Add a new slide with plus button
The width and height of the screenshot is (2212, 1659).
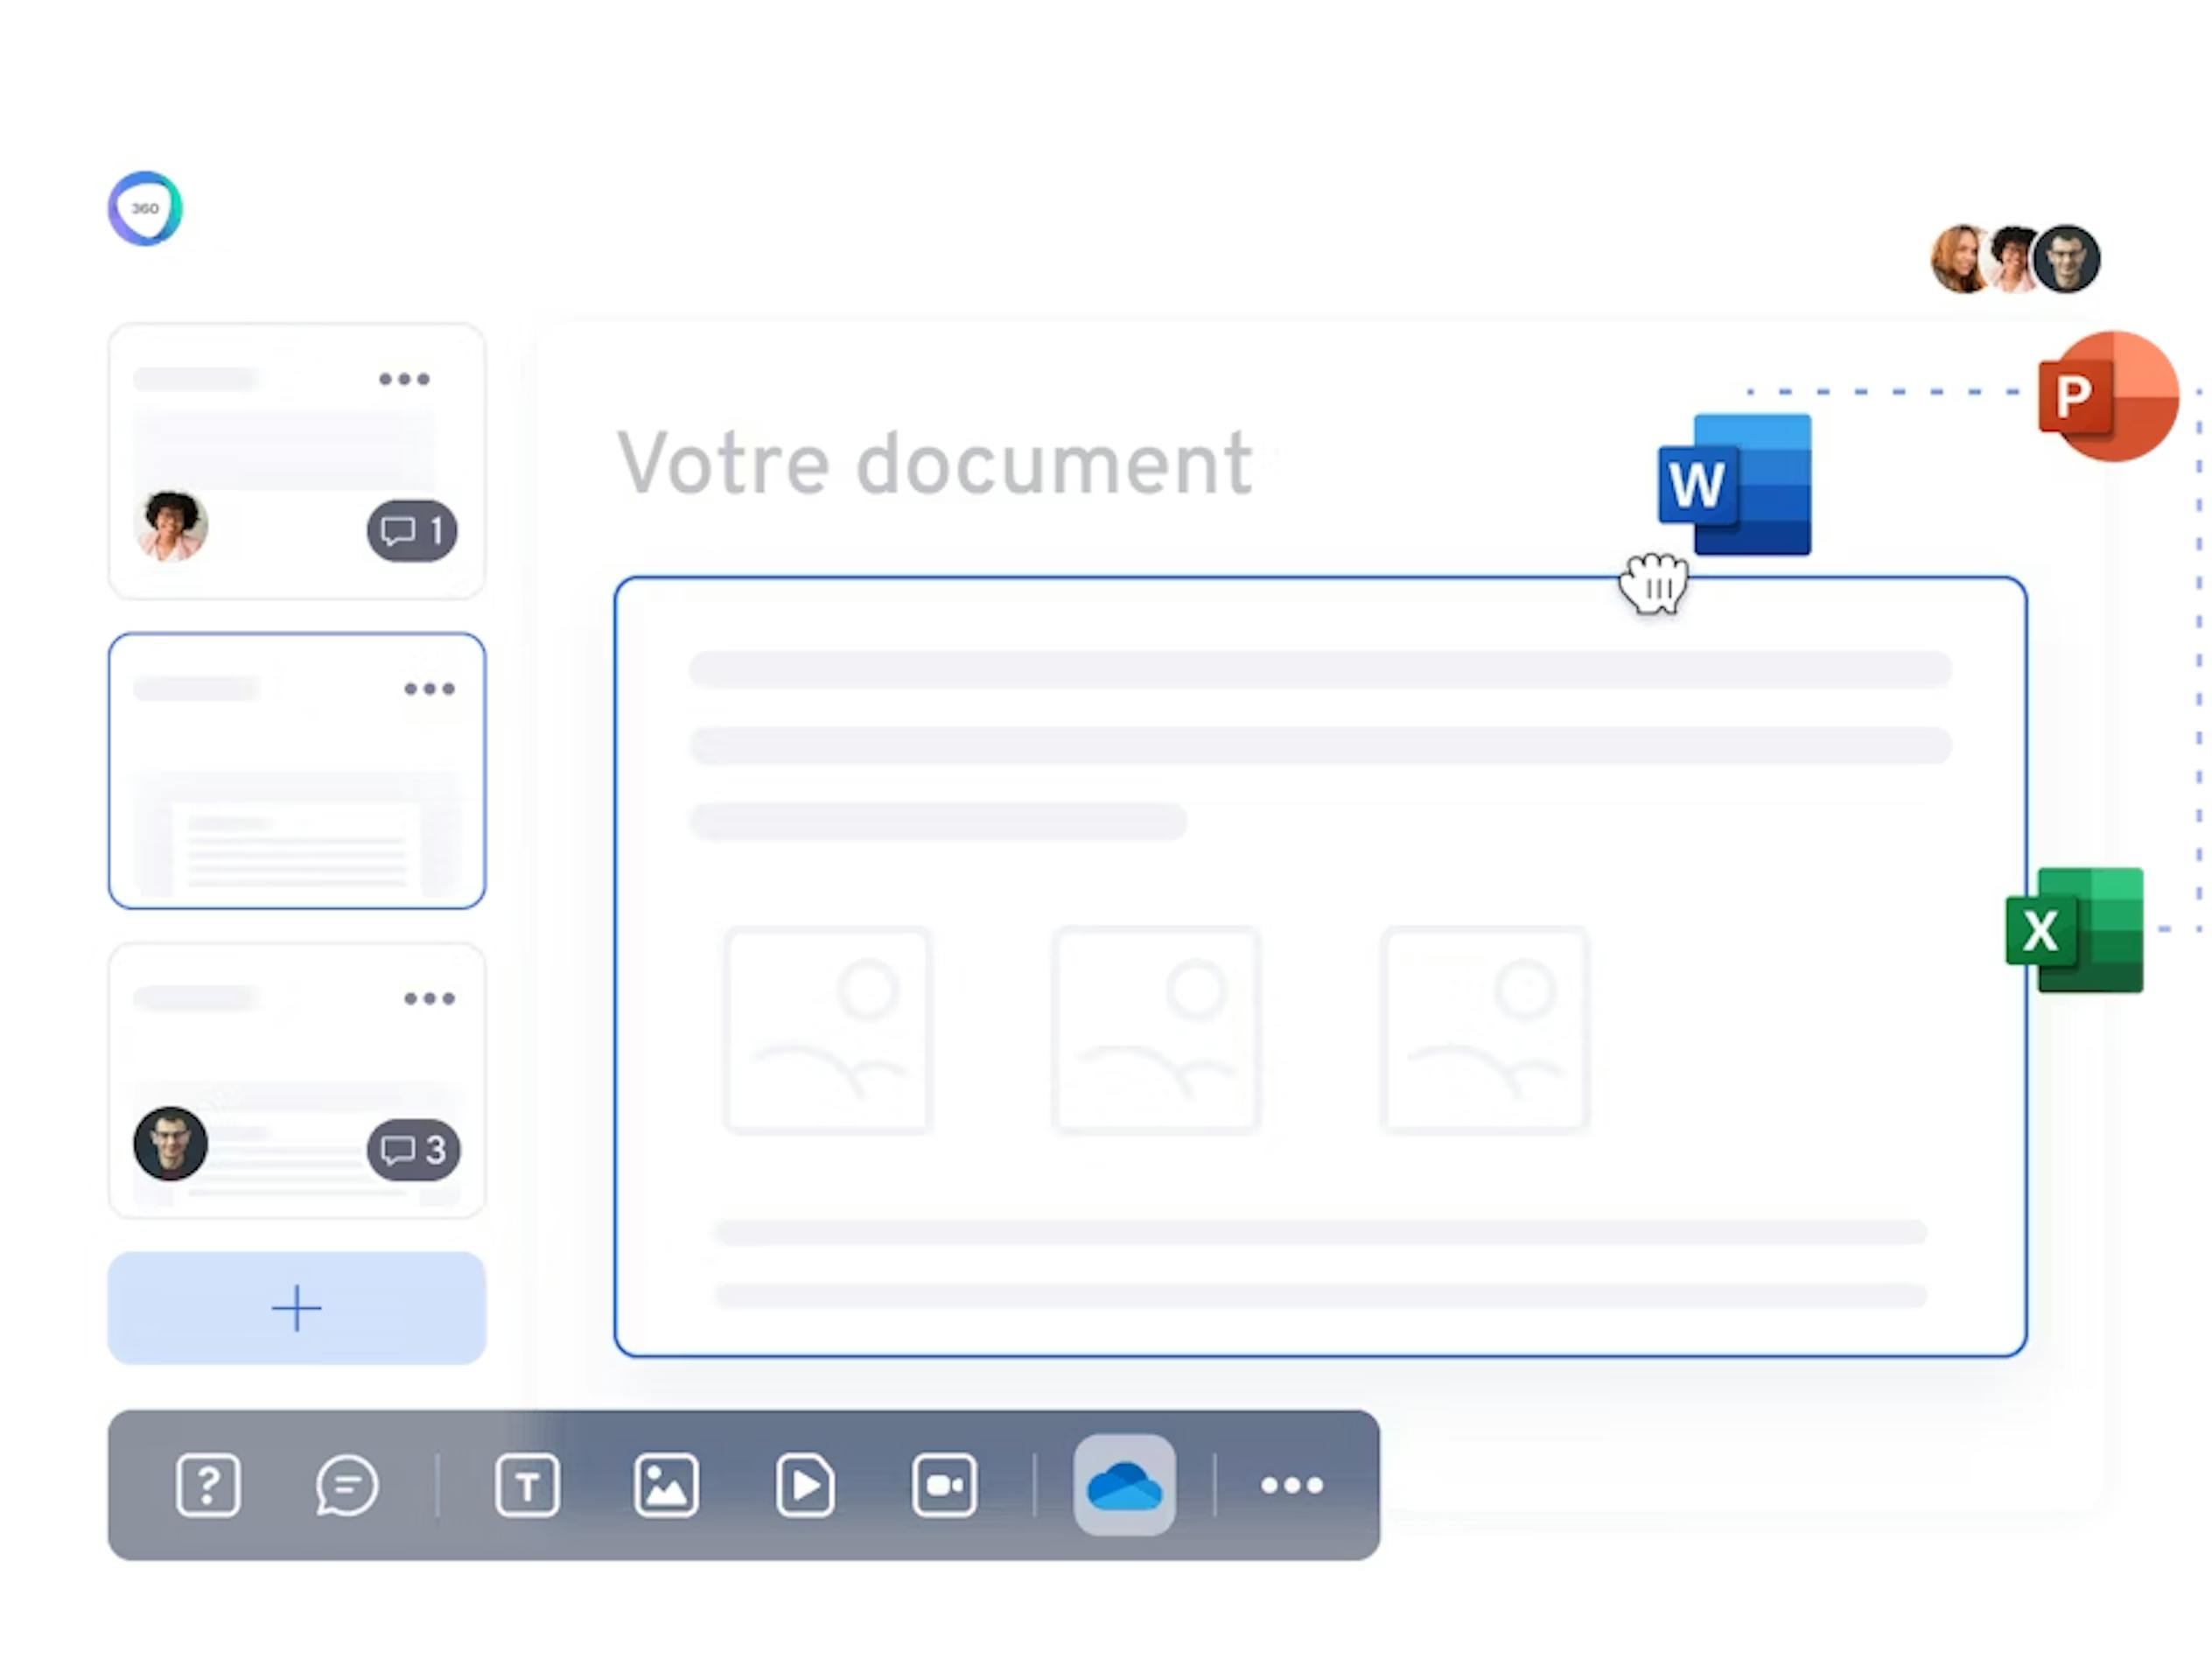(297, 1309)
